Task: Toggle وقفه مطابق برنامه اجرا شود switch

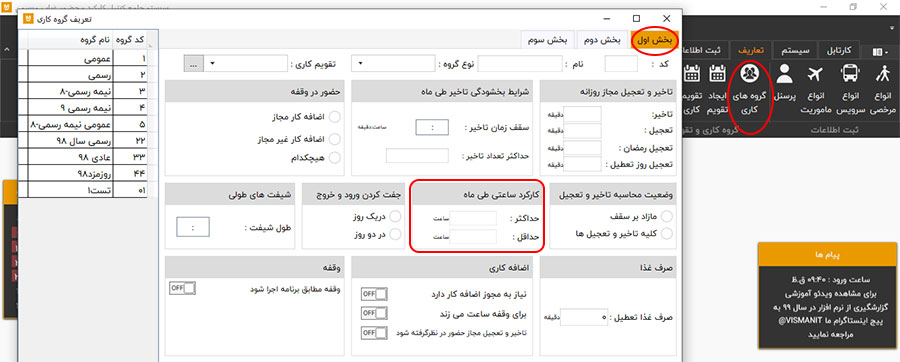Action: pos(183,288)
